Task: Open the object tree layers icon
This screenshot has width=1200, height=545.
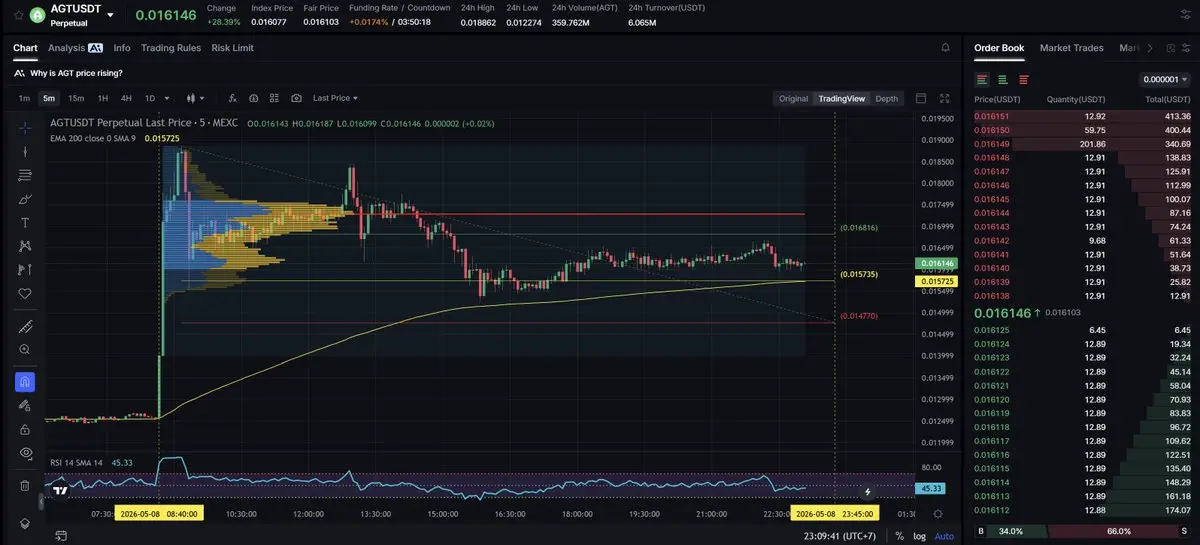Action: tap(25, 523)
